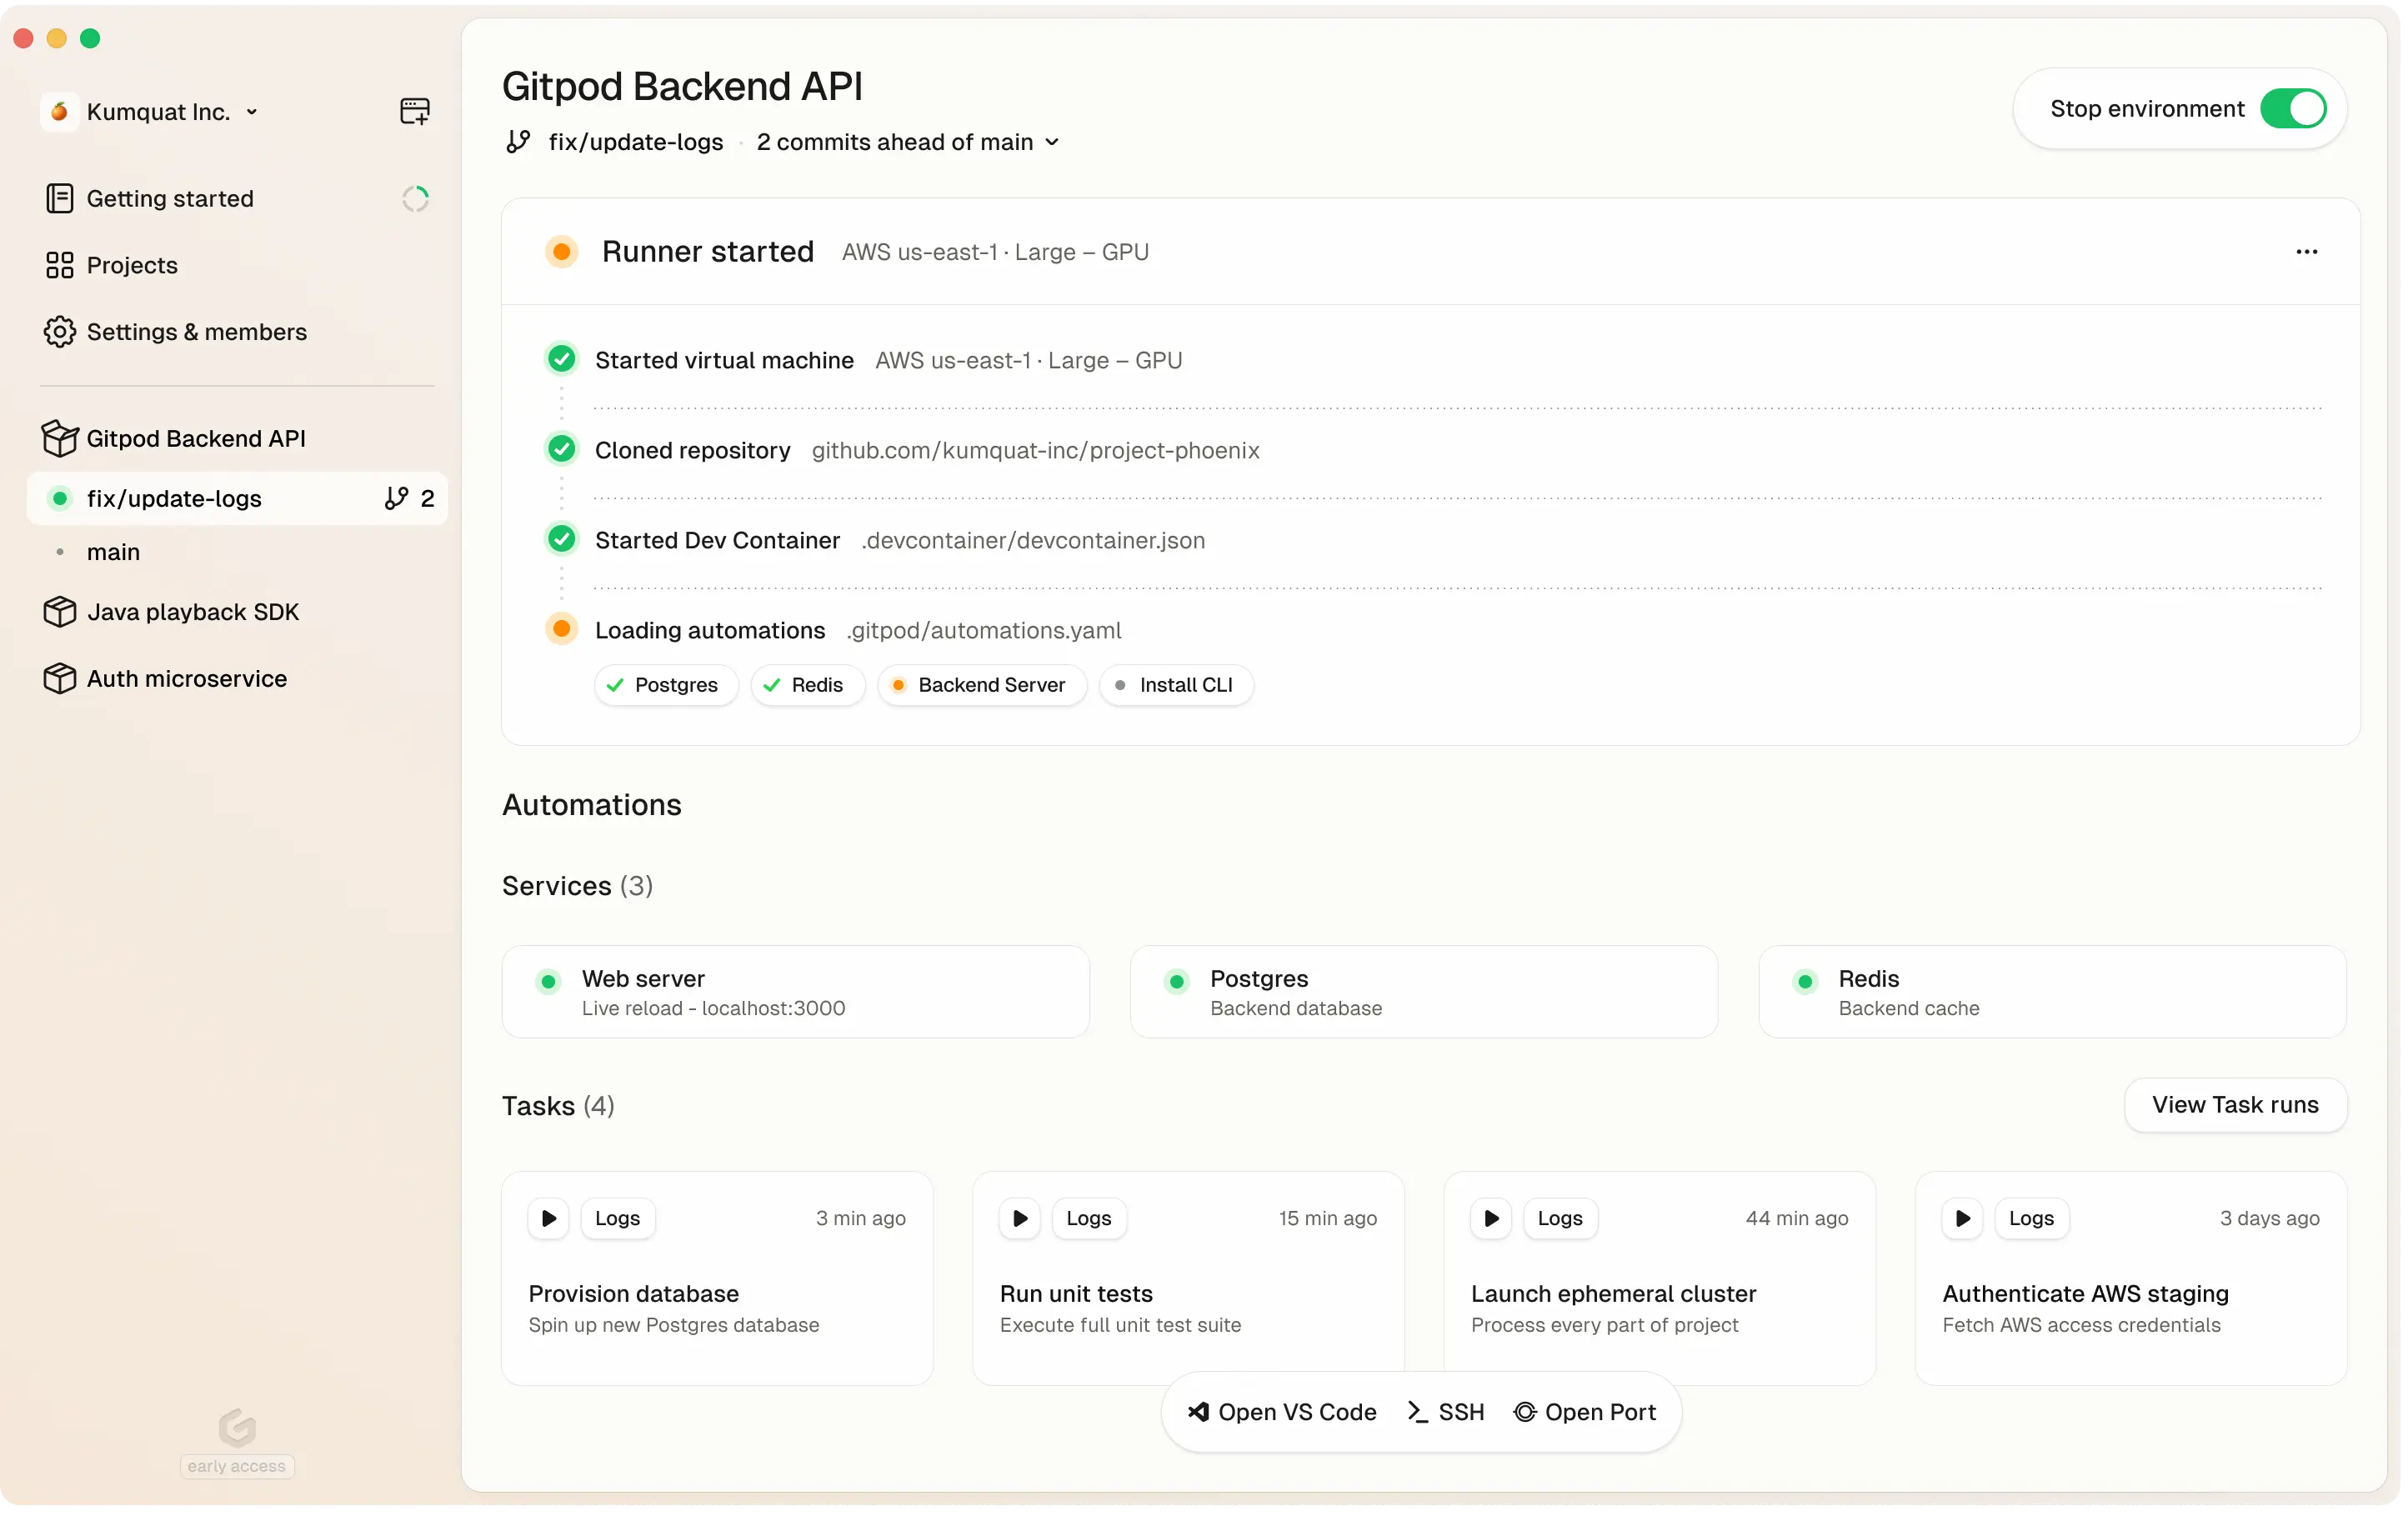2408x1516 pixels.
Task: Click the Auth microservice cube icon
Action: [x=60, y=679]
